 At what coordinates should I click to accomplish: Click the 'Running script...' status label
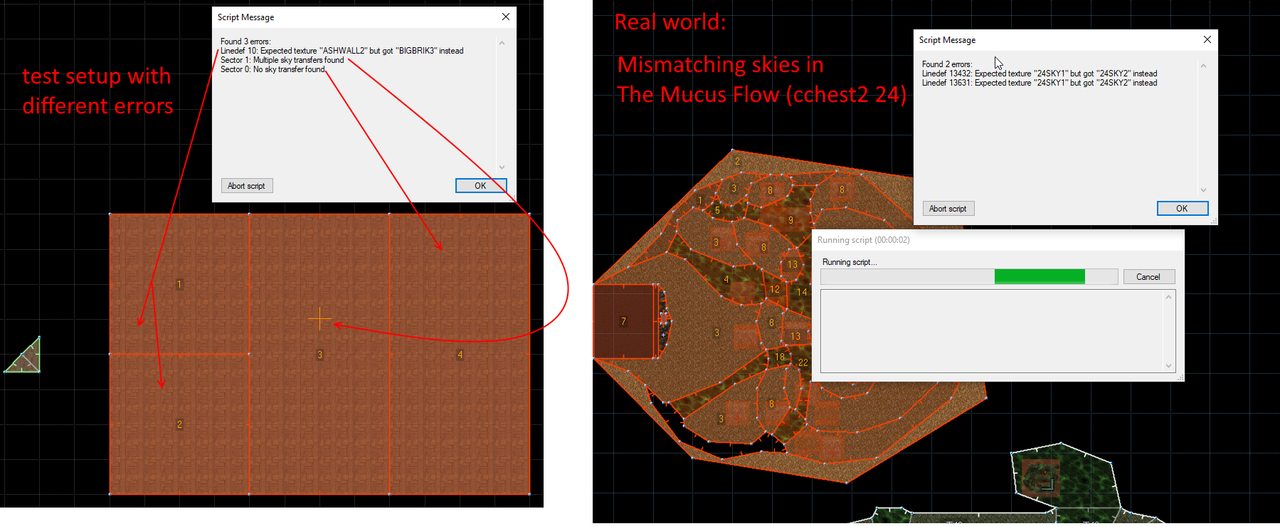[849, 262]
